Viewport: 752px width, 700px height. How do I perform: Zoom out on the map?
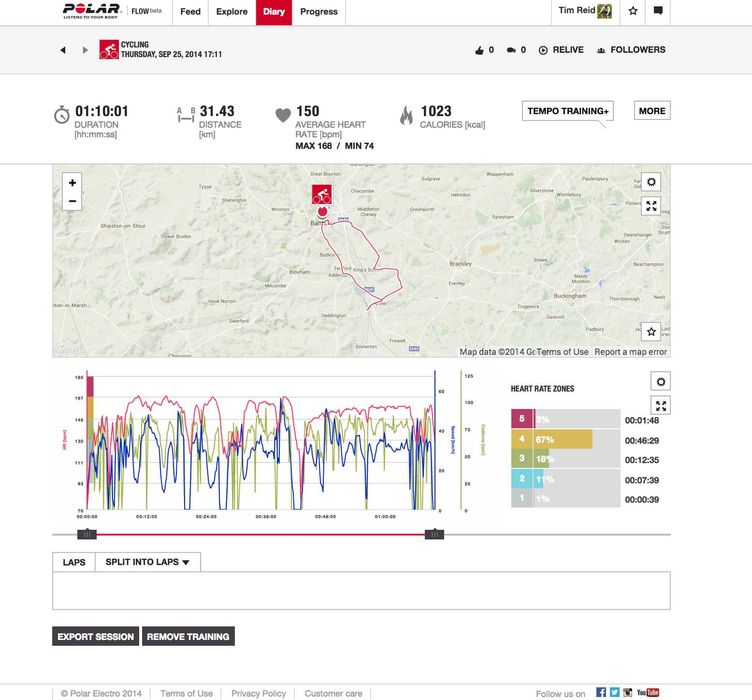click(x=72, y=201)
